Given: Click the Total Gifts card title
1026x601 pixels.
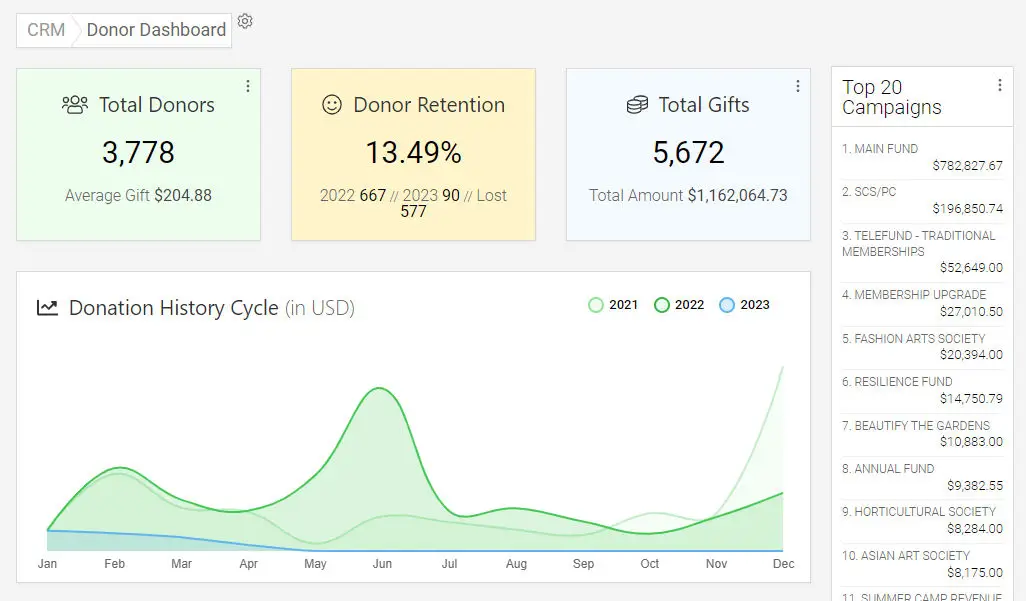Looking at the screenshot, I should click(x=704, y=105).
